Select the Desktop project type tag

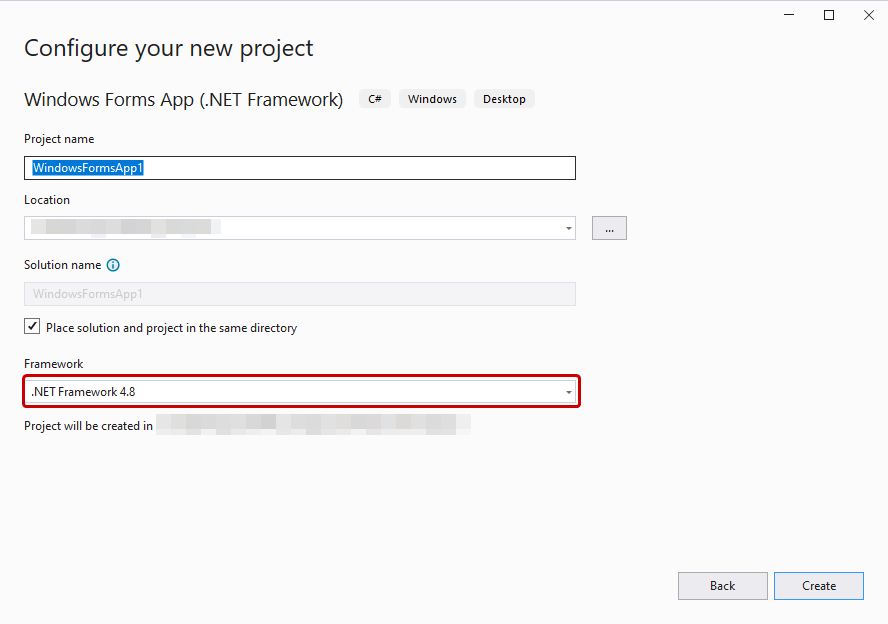click(x=504, y=99)
